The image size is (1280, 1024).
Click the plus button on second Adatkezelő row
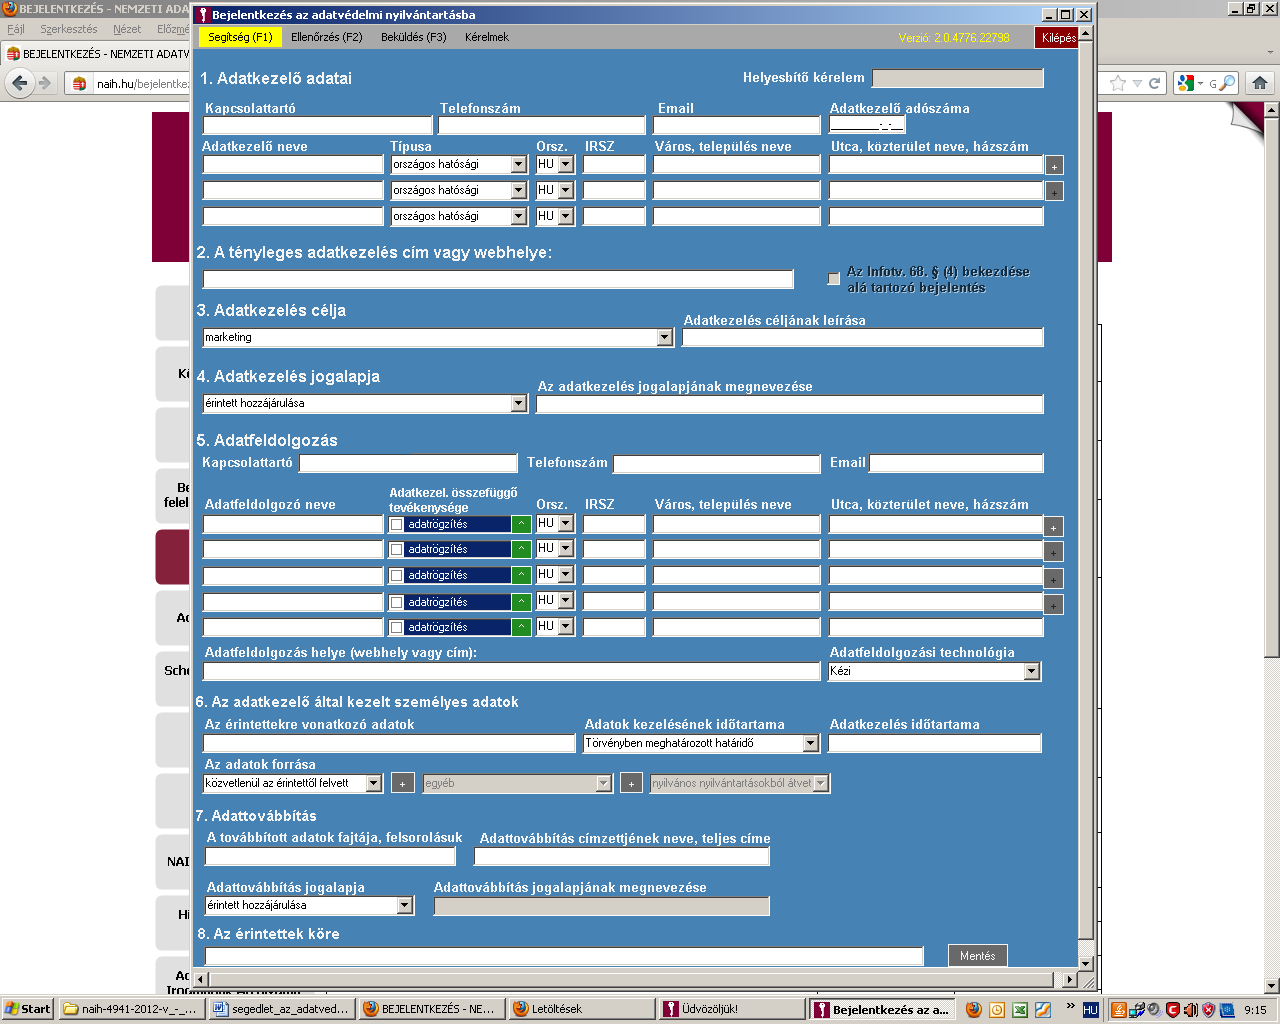pos(1054,192)
